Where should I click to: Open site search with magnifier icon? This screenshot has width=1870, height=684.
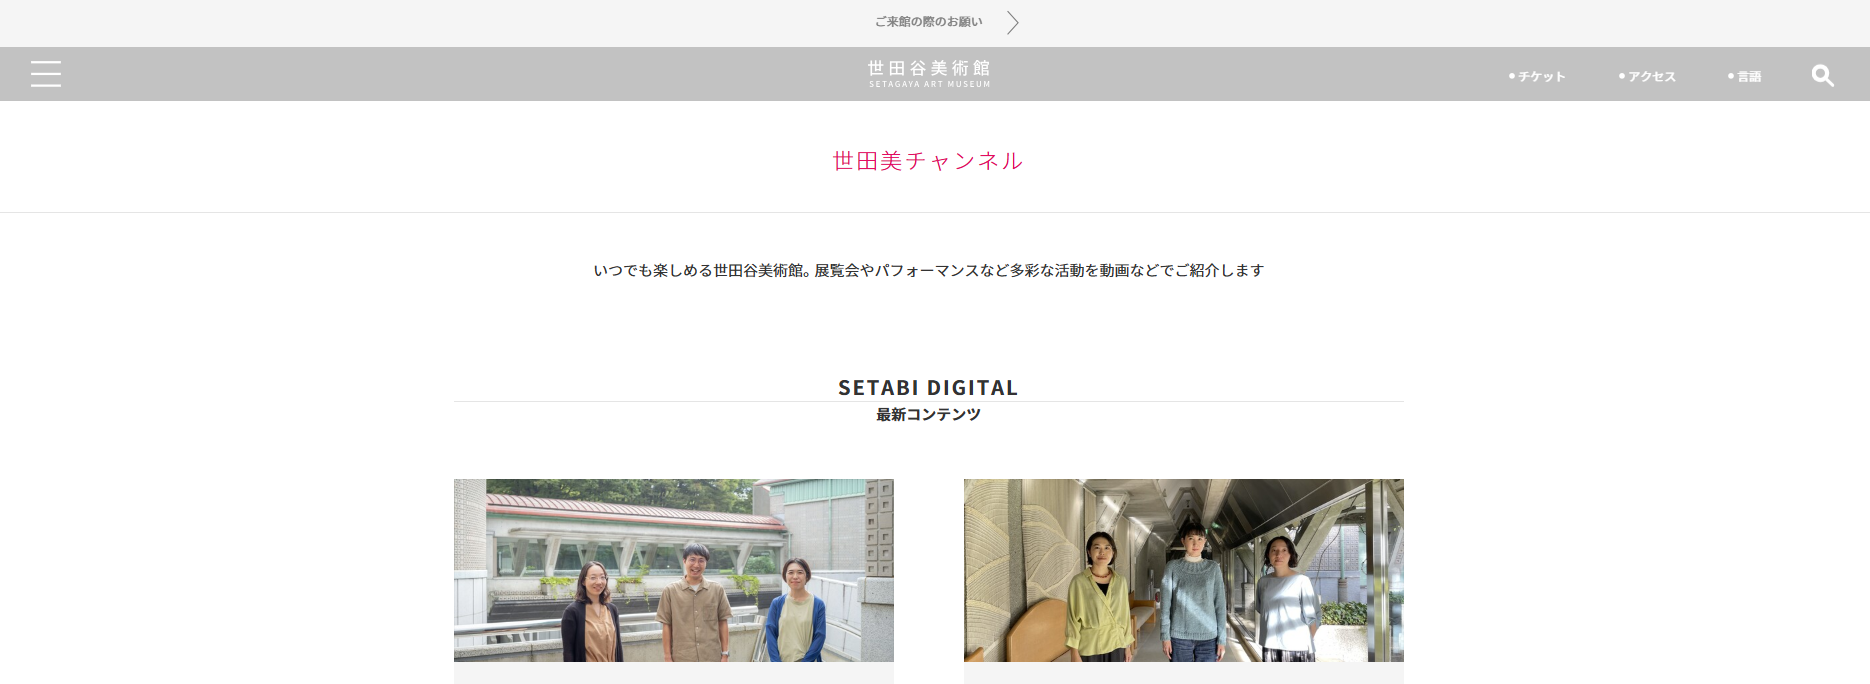click(1822, 75)
